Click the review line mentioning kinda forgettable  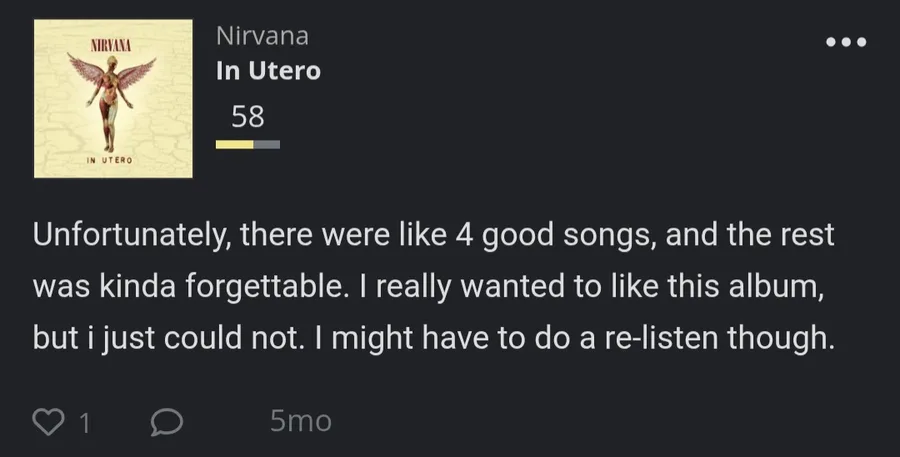(428, 286)
